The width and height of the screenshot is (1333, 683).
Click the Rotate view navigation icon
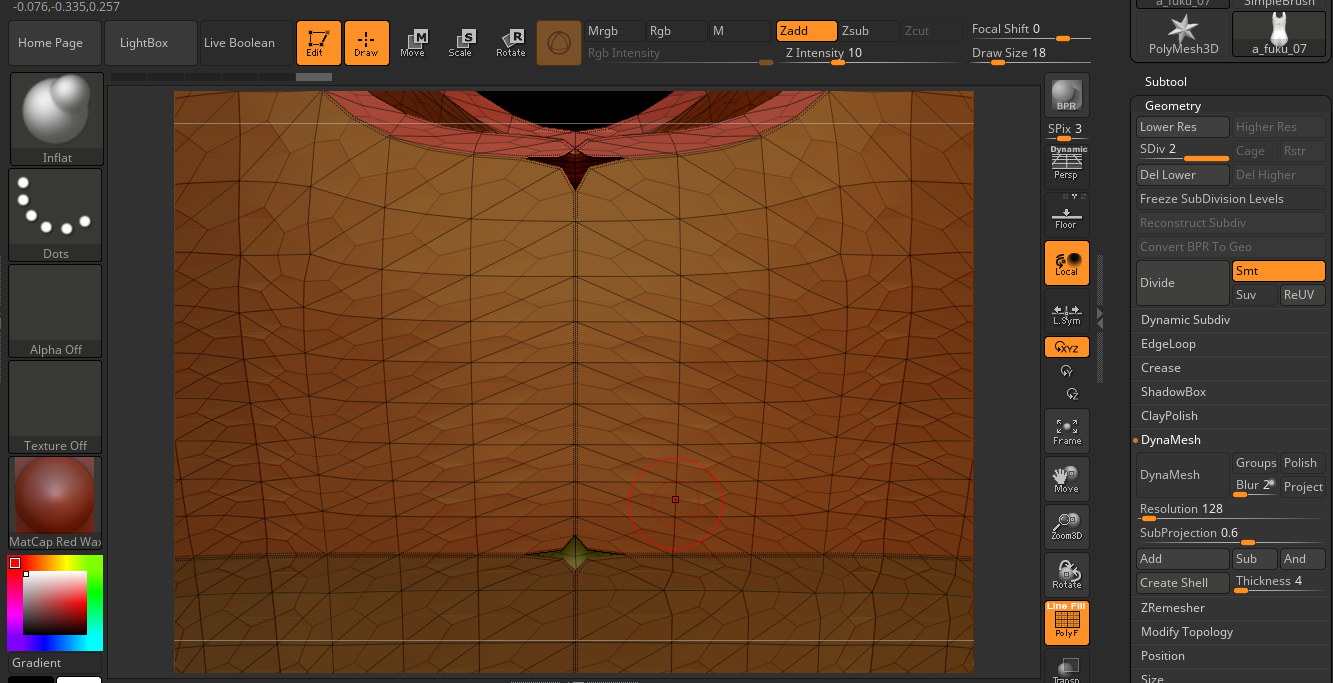point(1067,575)
